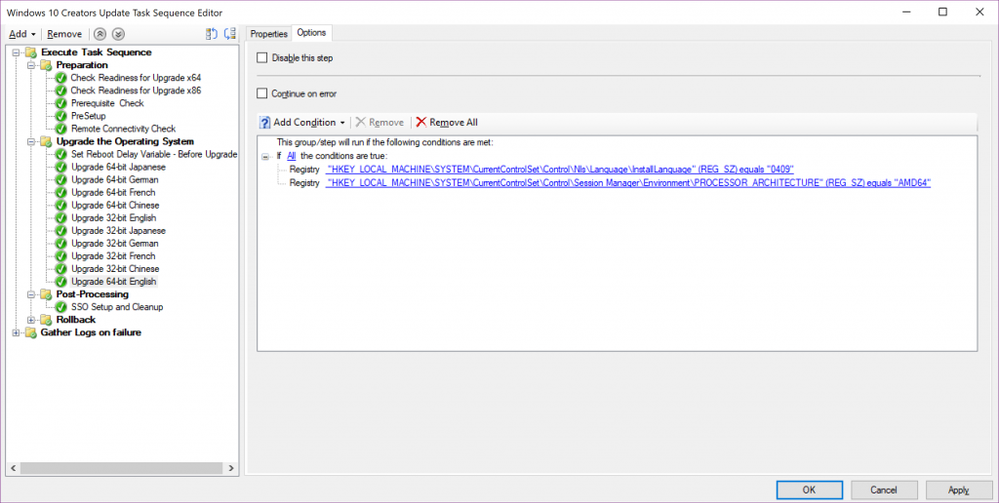Collapse the If All conditions node

coord(267,156)
